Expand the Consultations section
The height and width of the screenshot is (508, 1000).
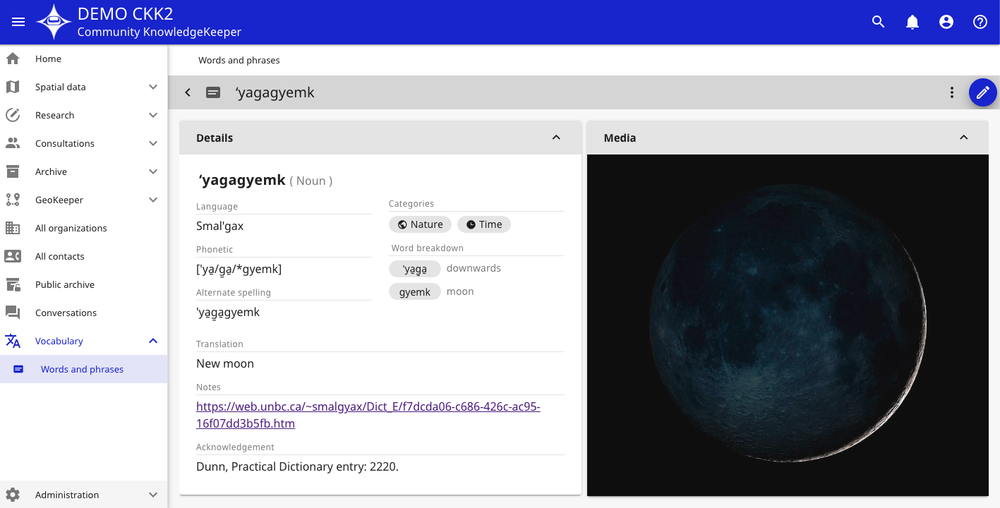153,143
